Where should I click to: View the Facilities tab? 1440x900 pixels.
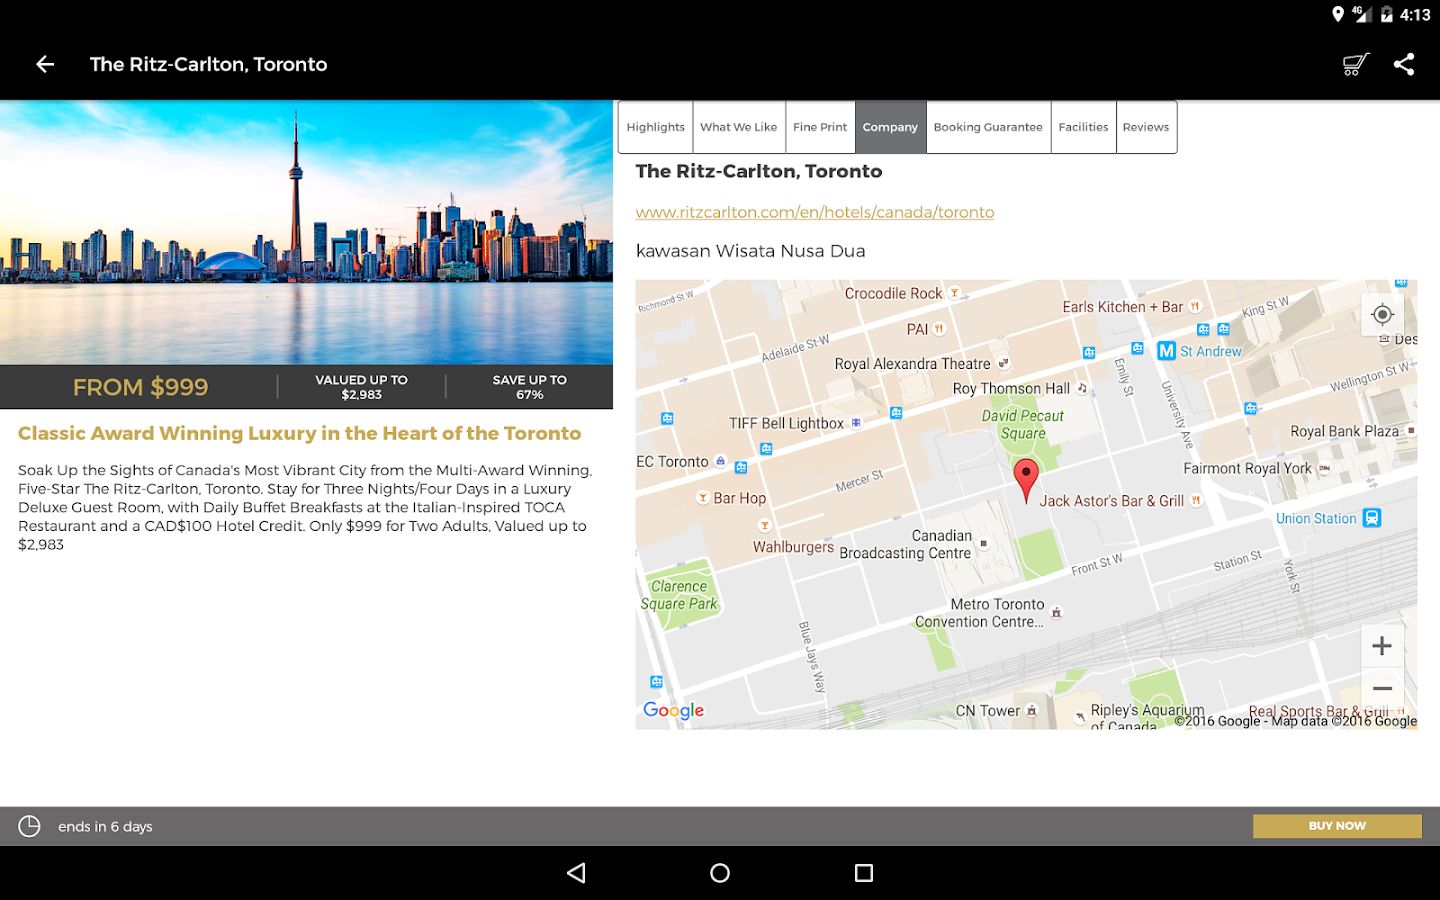[1083, 127]
